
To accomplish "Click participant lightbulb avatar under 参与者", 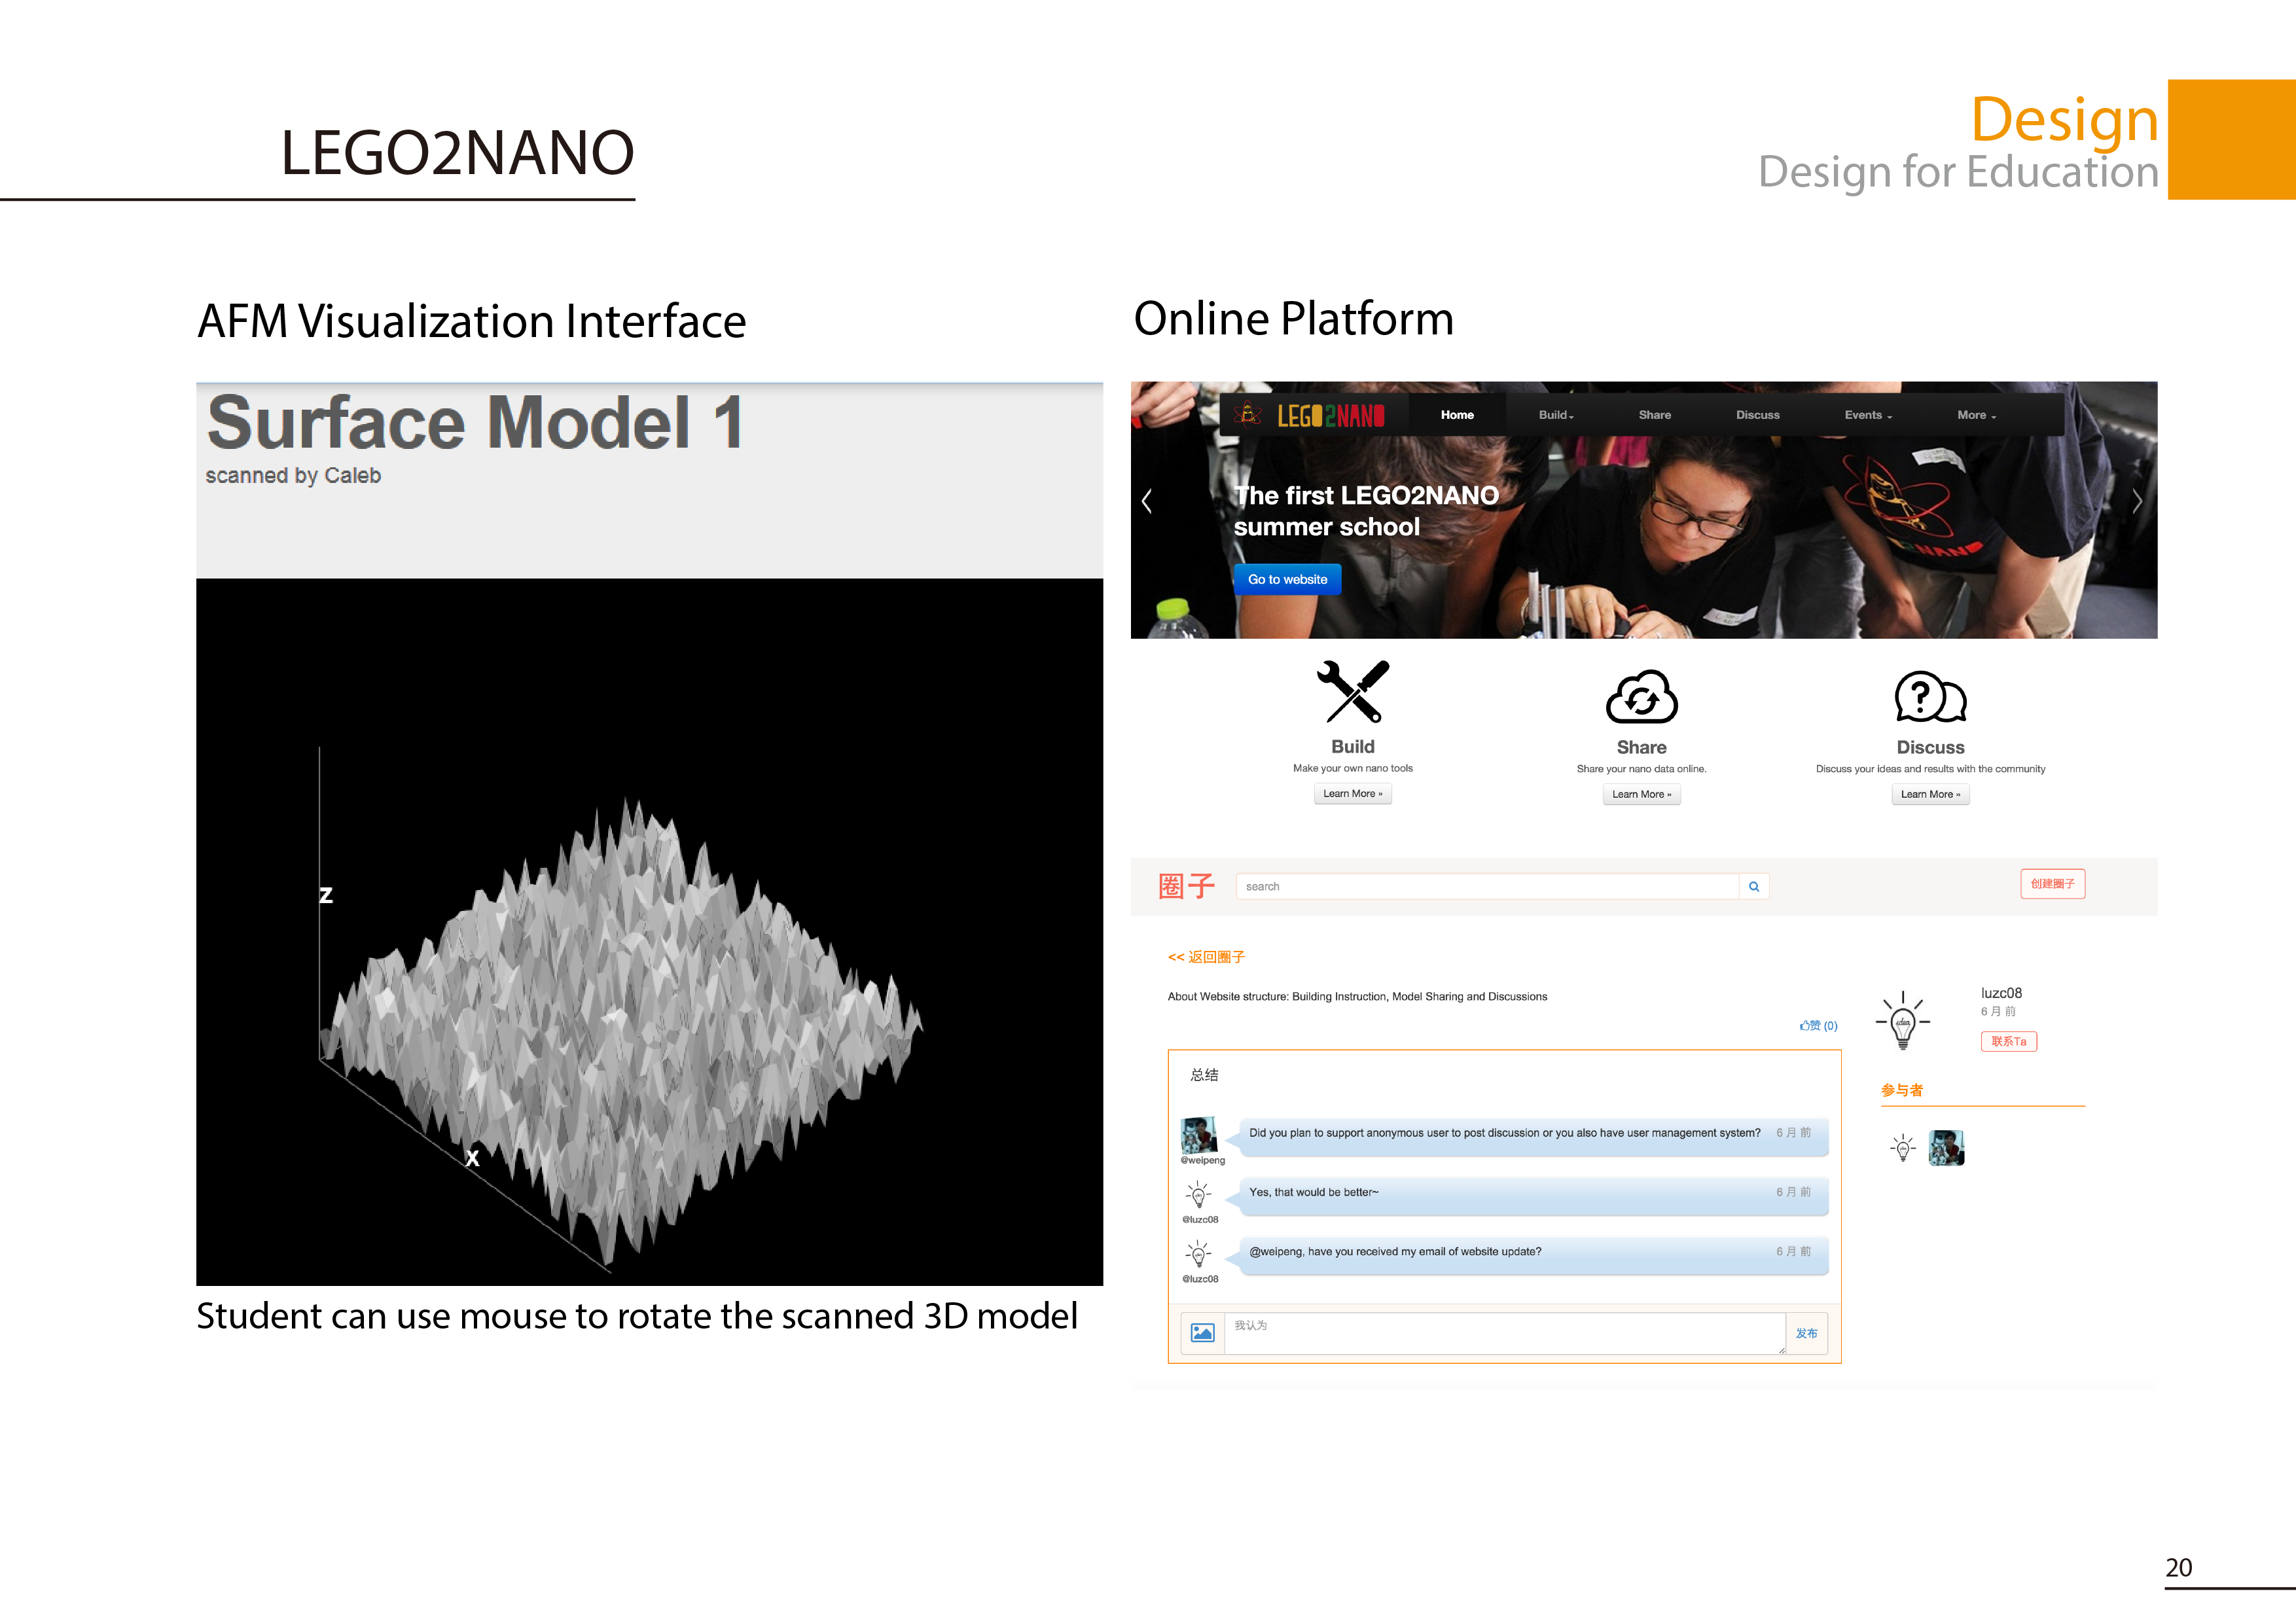I will tap(1903, 1148).
